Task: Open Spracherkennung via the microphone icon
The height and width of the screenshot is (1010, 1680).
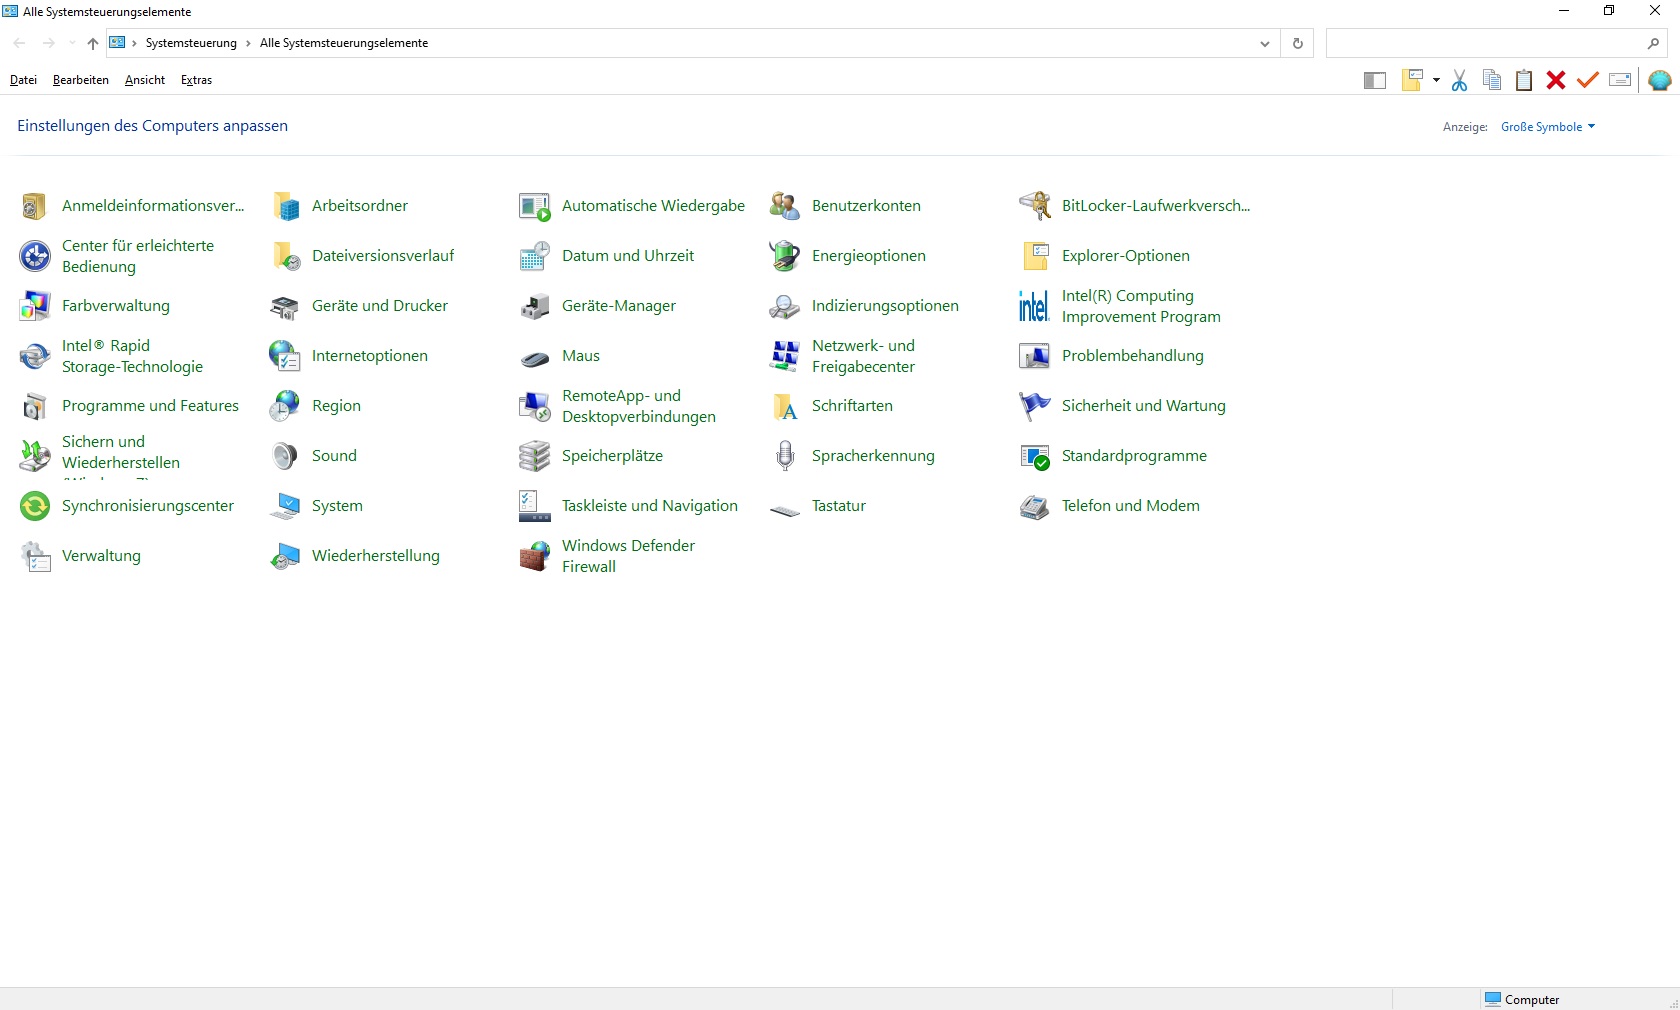Action: coord(785,456)
